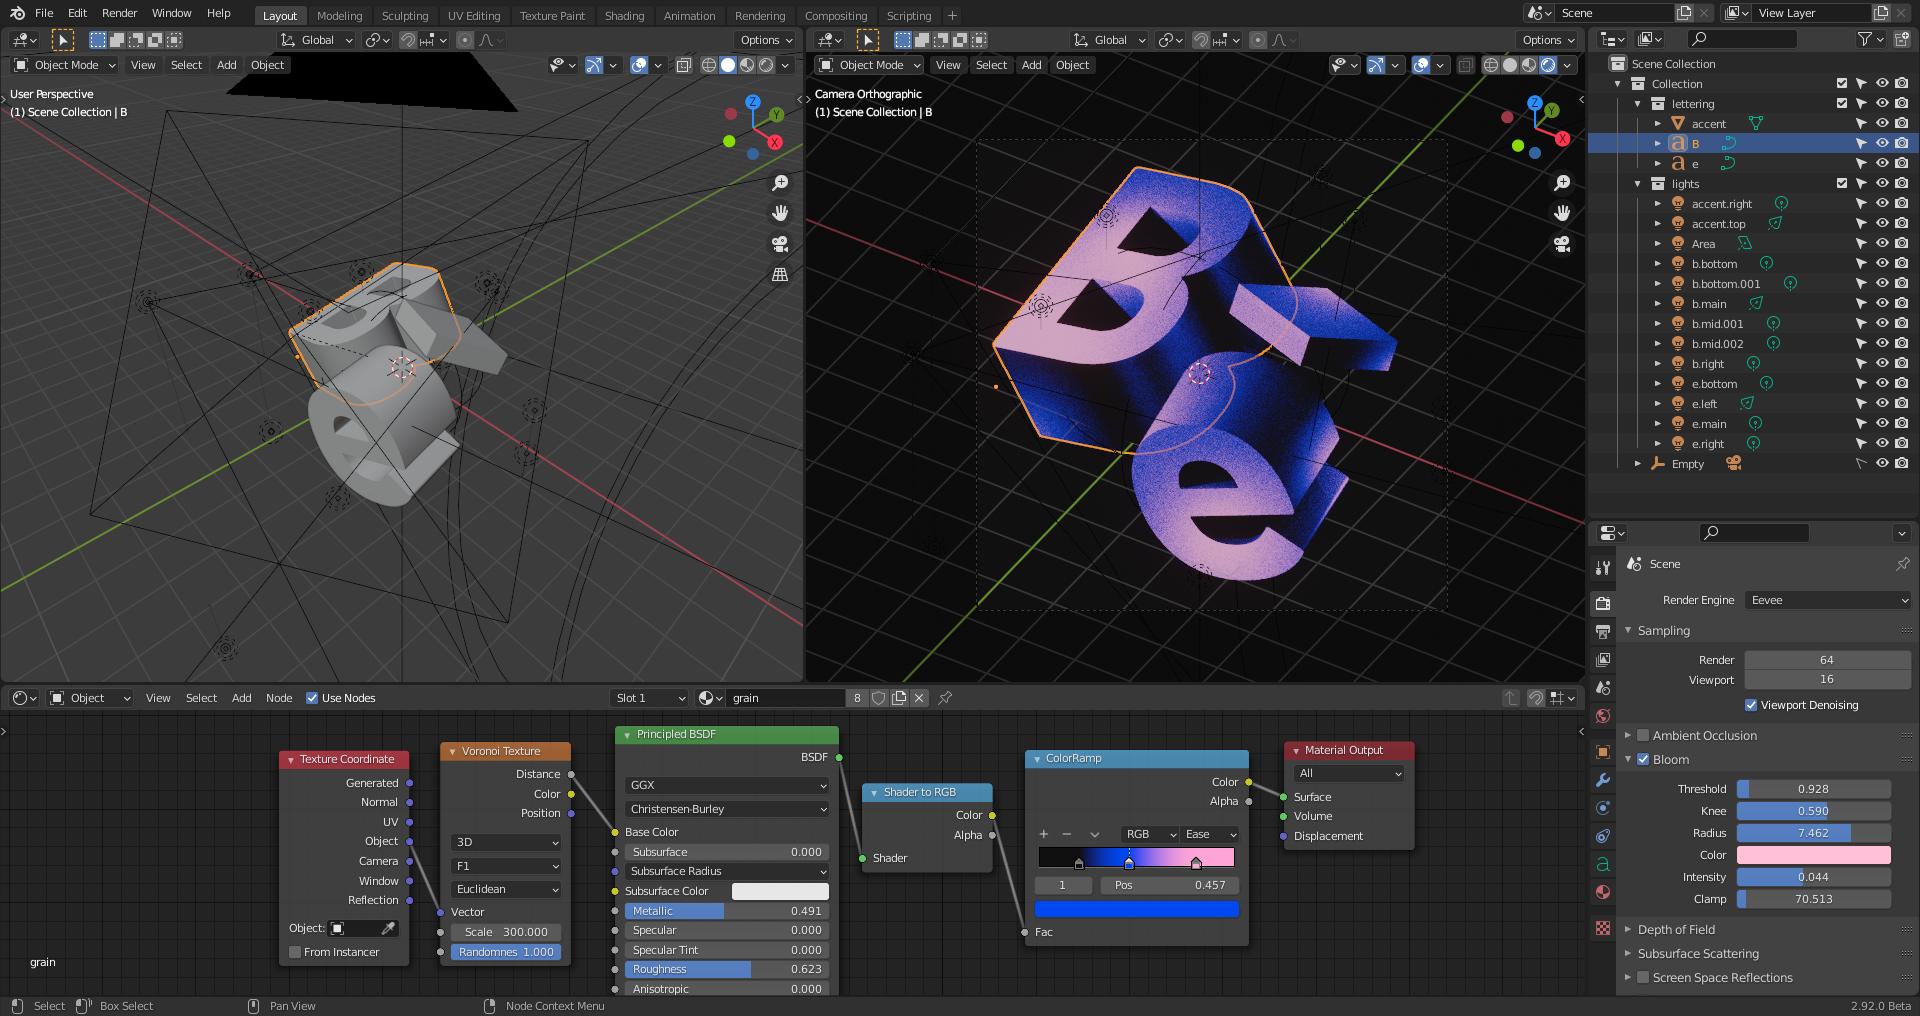The height and width of the screenshot is (1016, 1920).
Task: Pin the material in the shader editor header
Action: point(944,698)
